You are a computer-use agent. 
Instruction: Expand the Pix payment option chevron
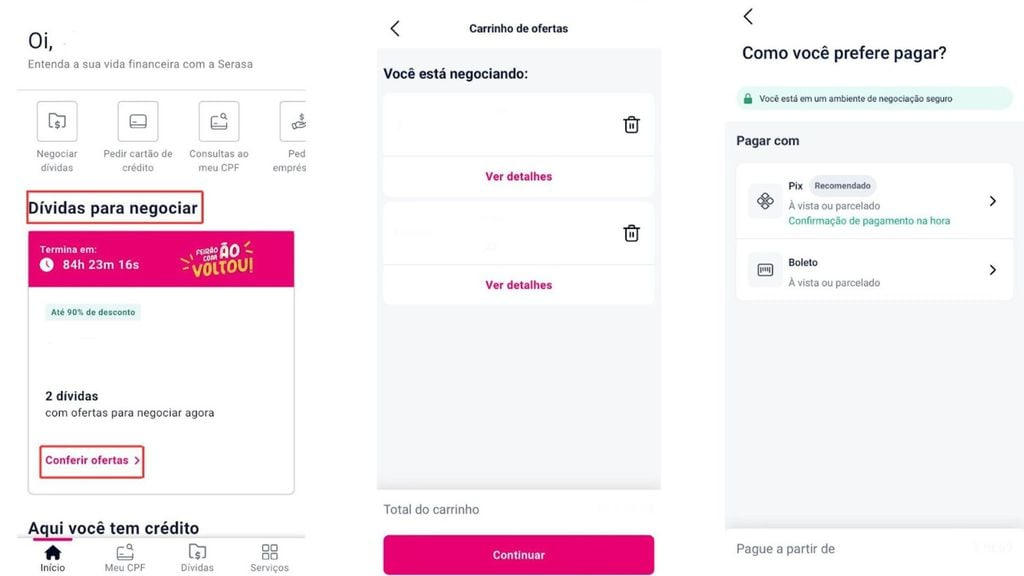(x=992, y=201)
